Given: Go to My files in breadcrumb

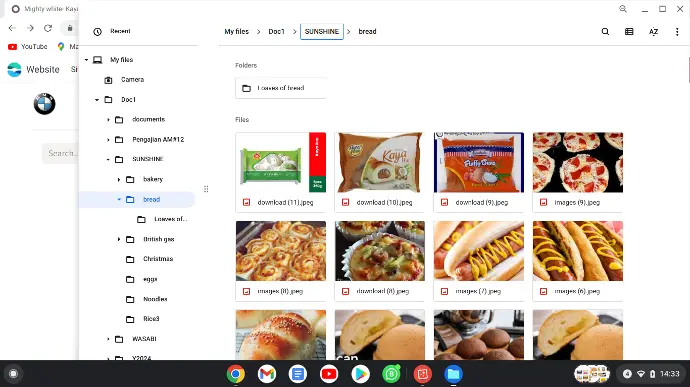Looking at the screenshot, I should pos(236,32).
